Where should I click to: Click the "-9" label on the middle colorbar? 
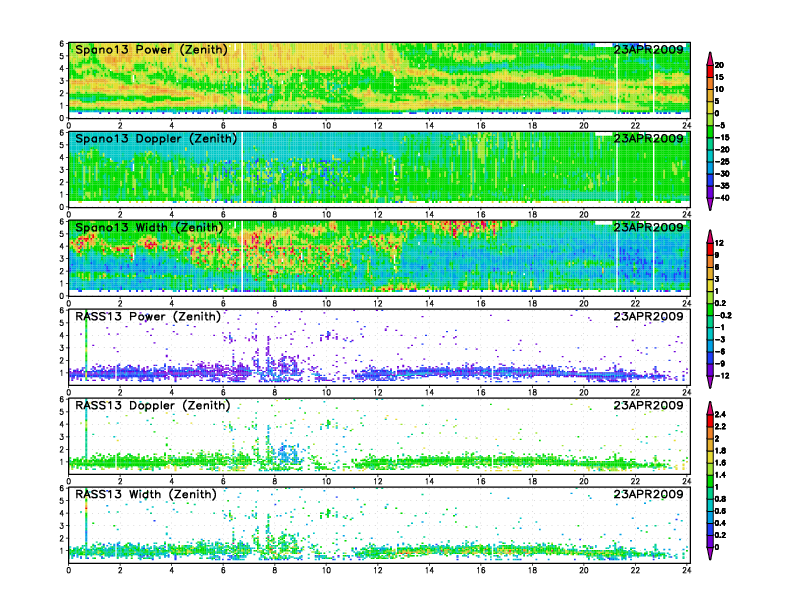tap(720, 364)
